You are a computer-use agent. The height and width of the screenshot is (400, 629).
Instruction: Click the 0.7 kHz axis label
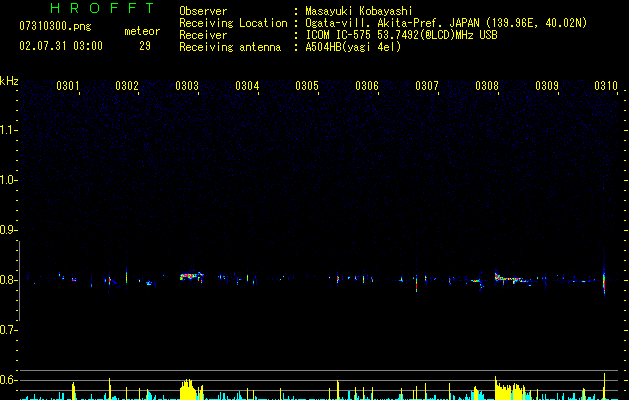point(8,330)
